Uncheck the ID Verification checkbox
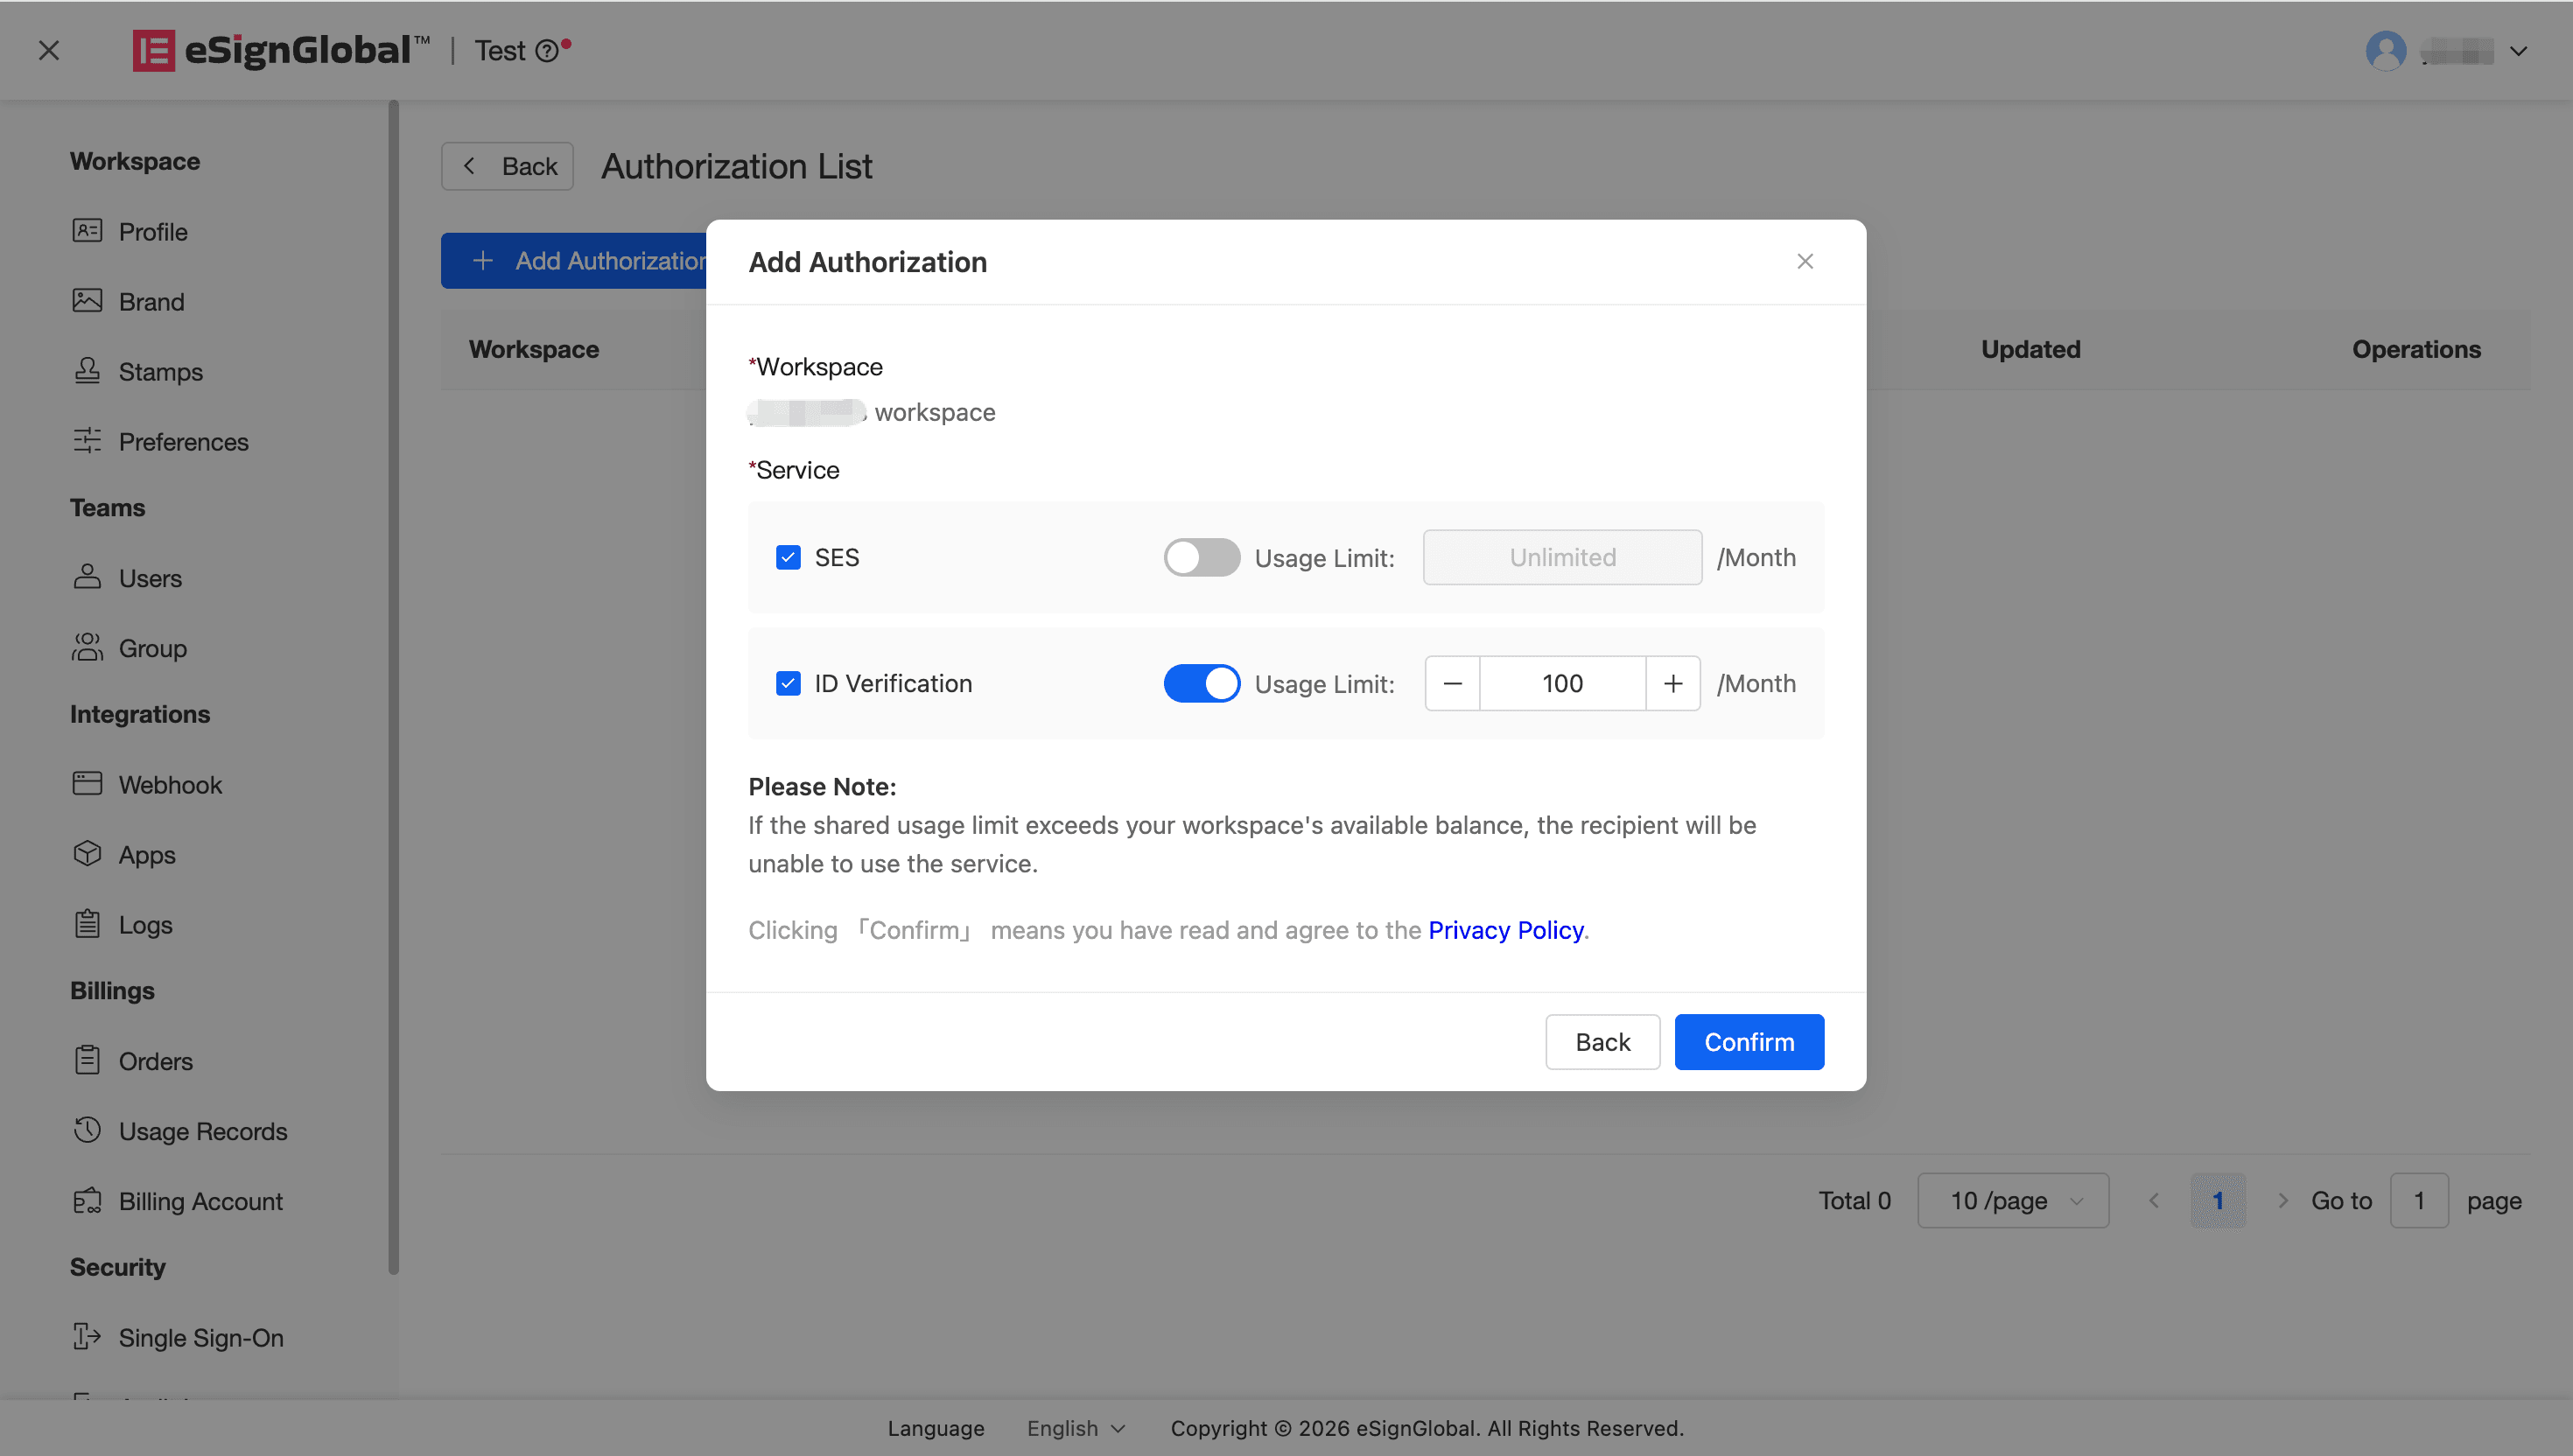 tap(788, 683)
